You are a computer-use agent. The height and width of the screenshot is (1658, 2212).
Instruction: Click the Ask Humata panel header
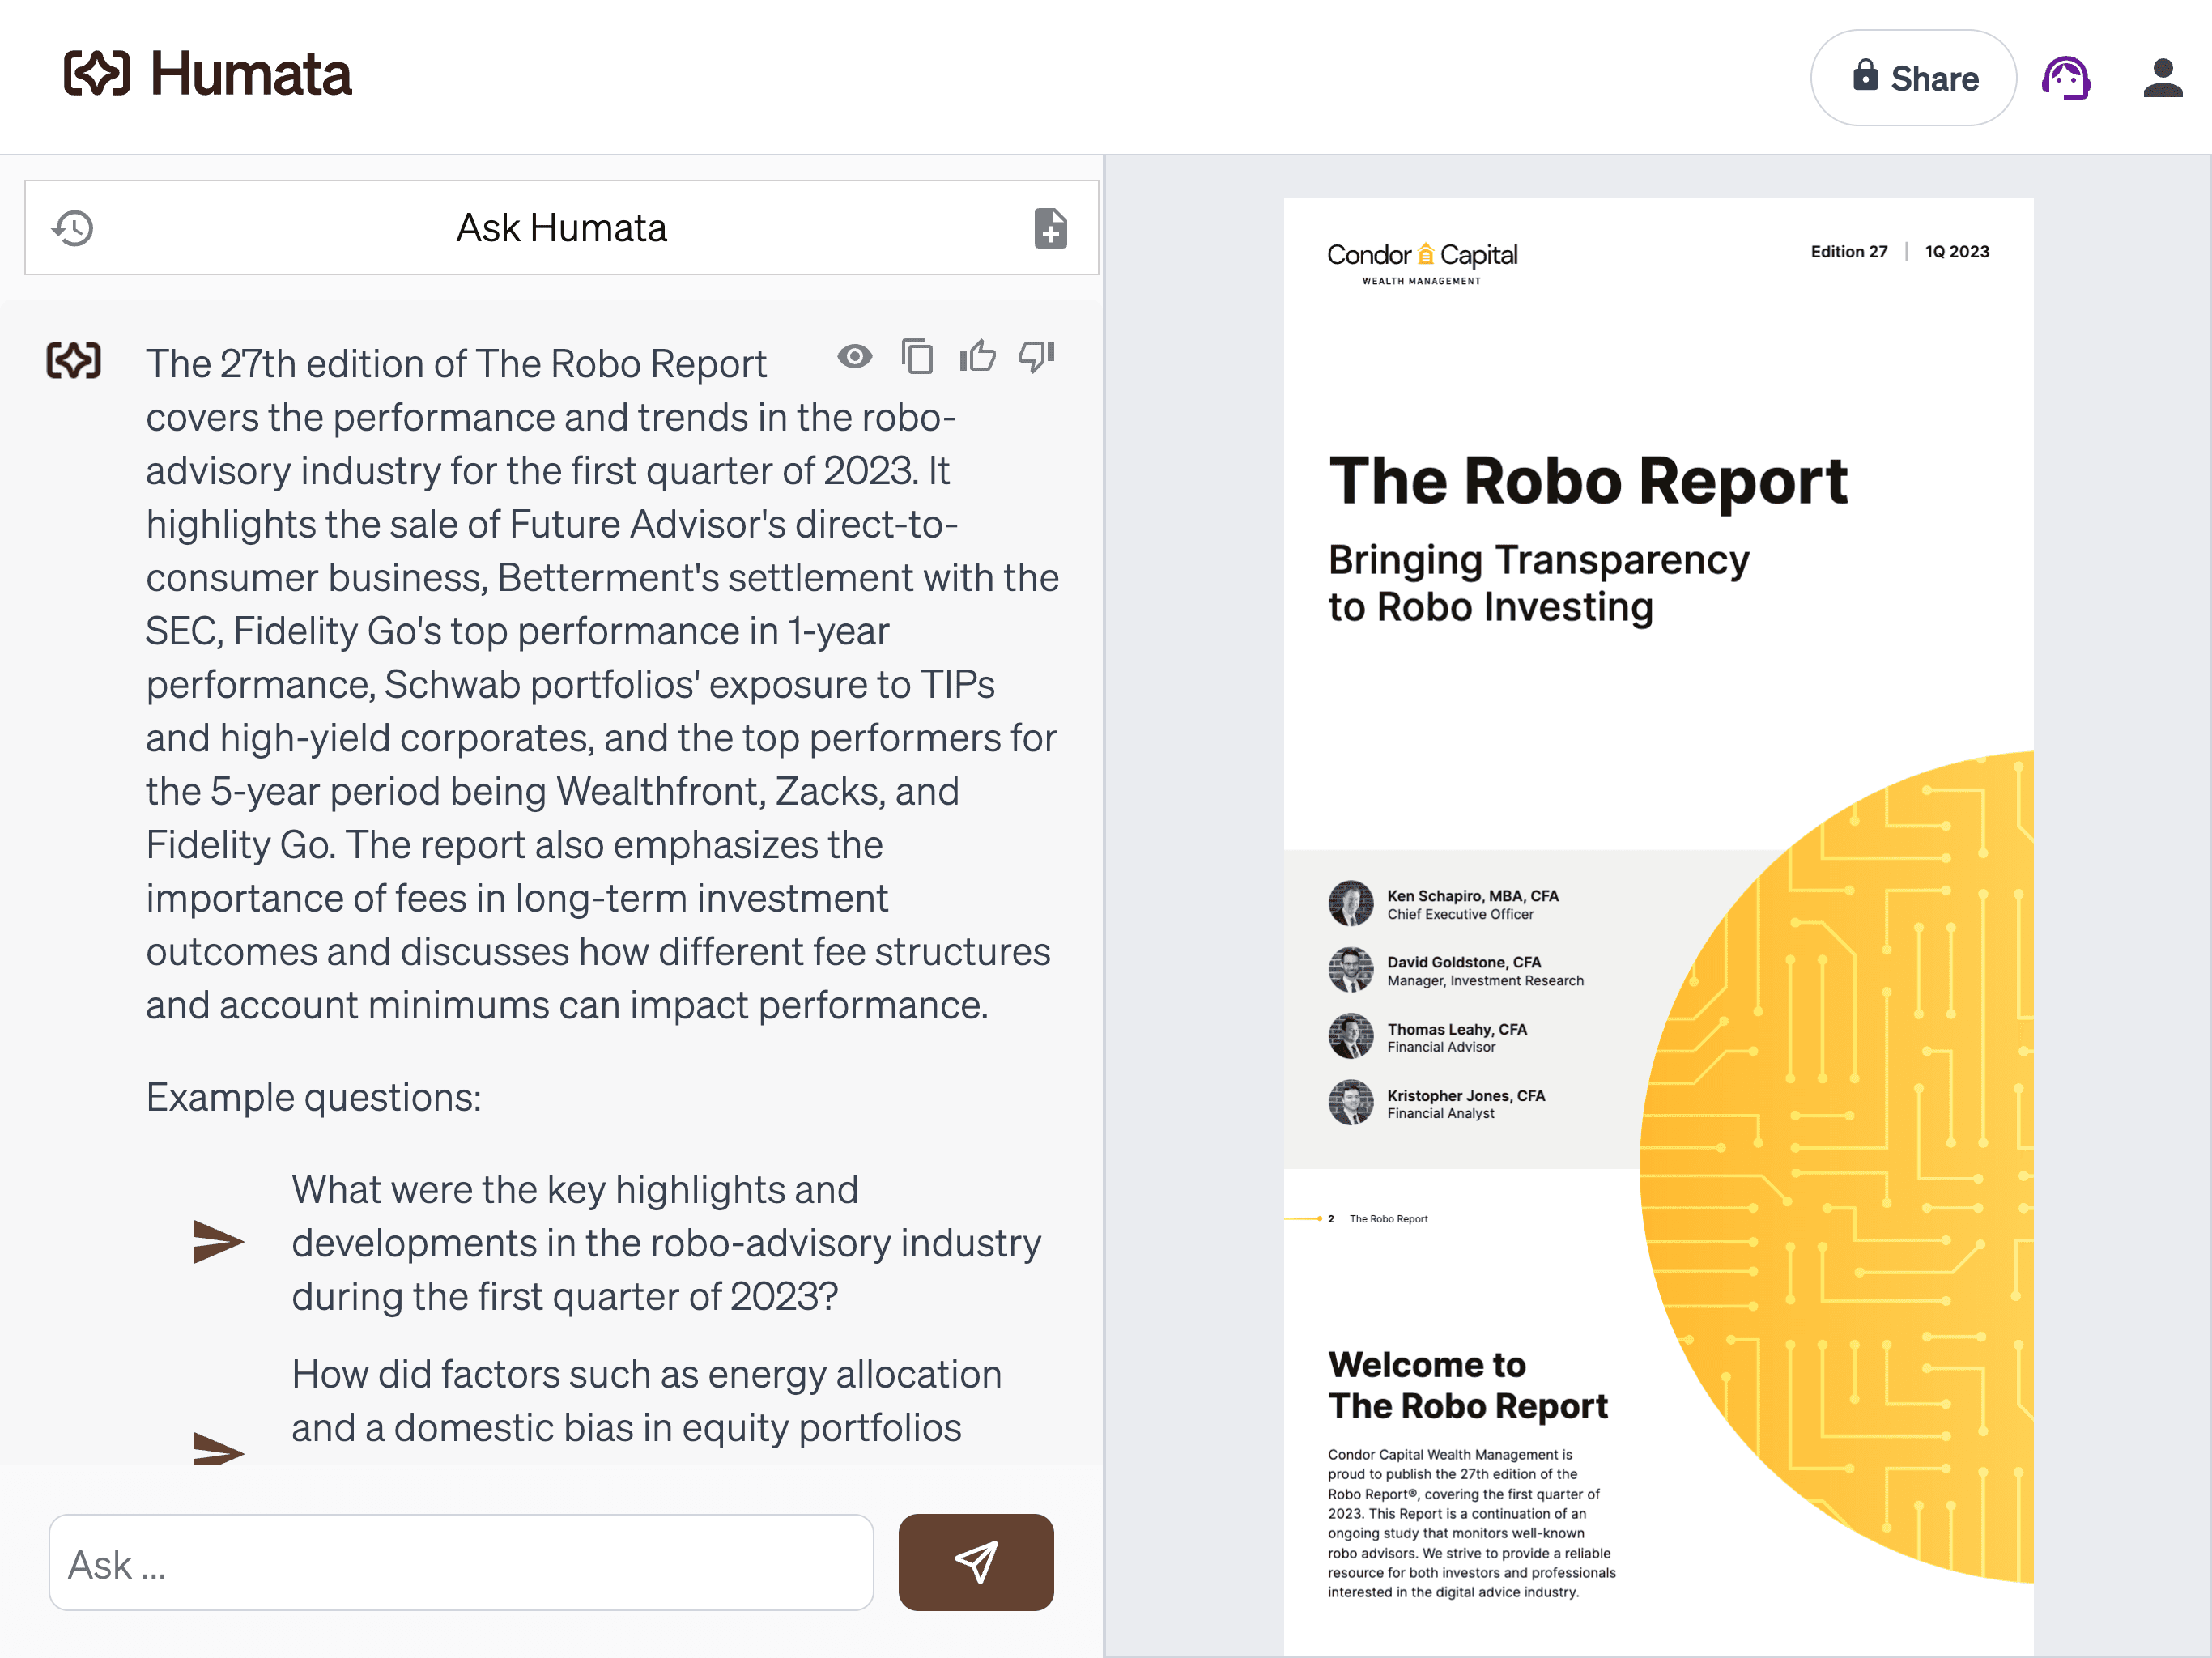(561, 228)
